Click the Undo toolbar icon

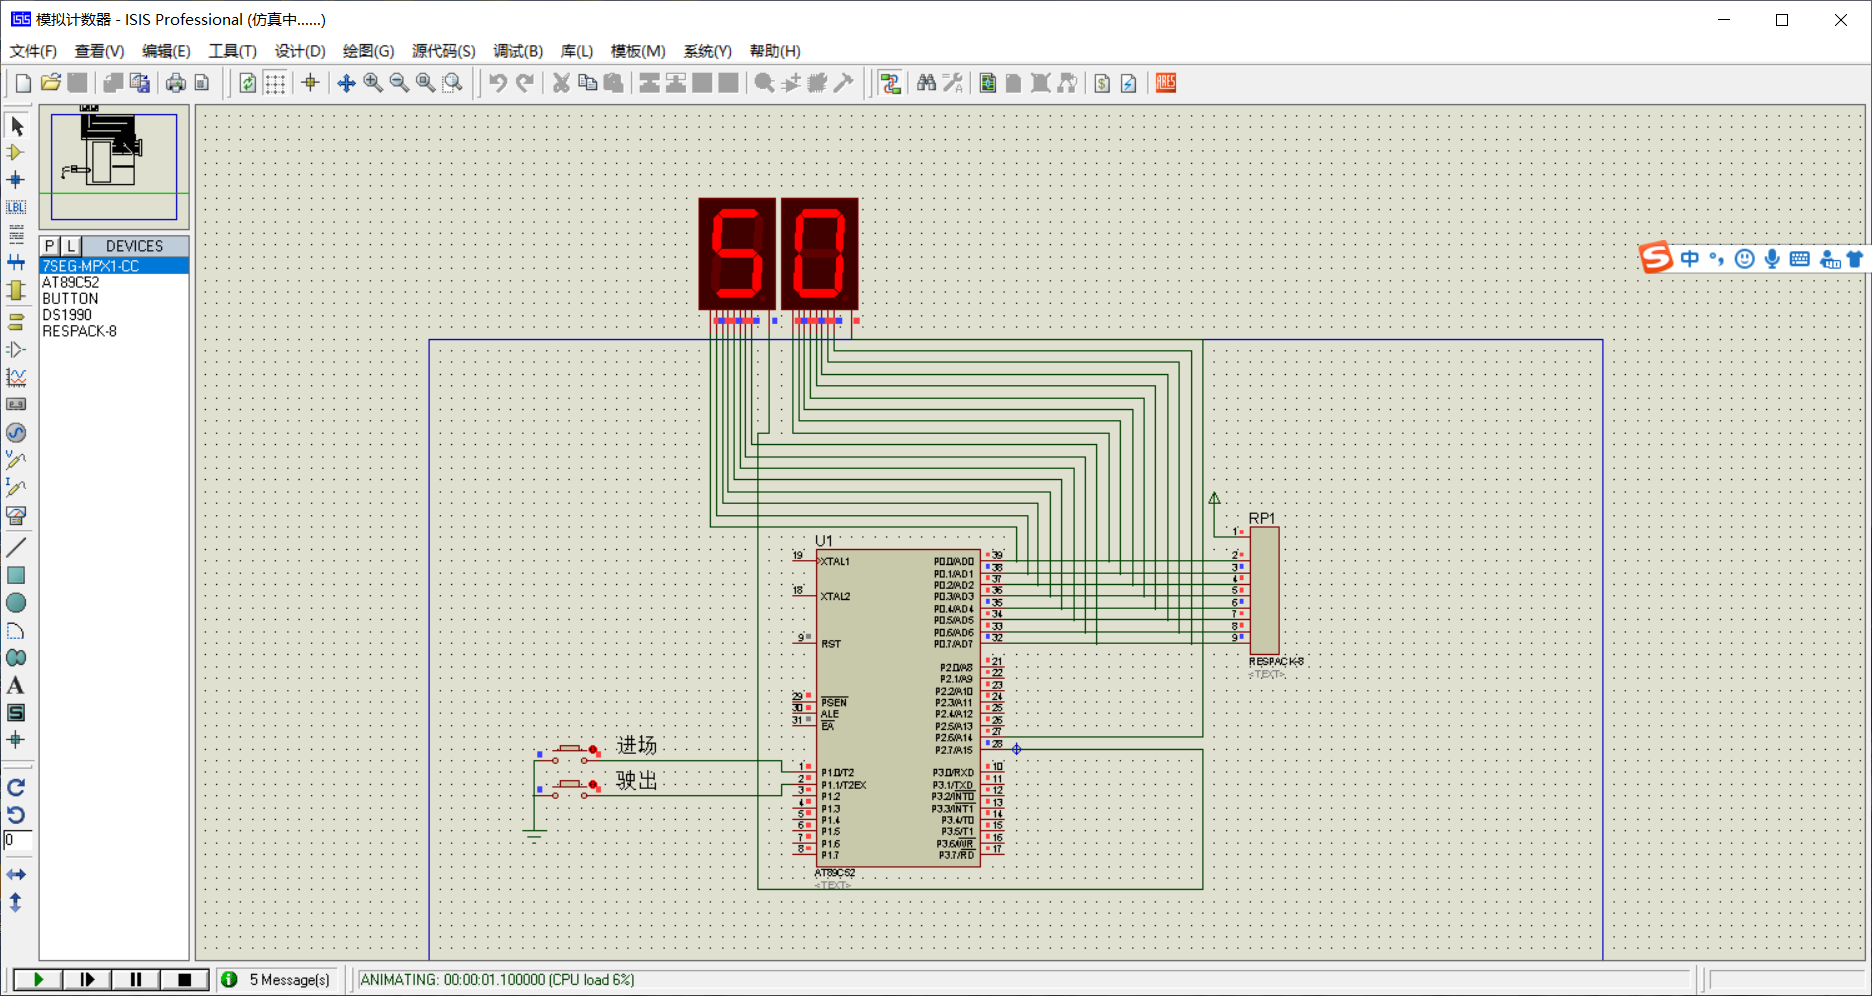pos(498,83)
